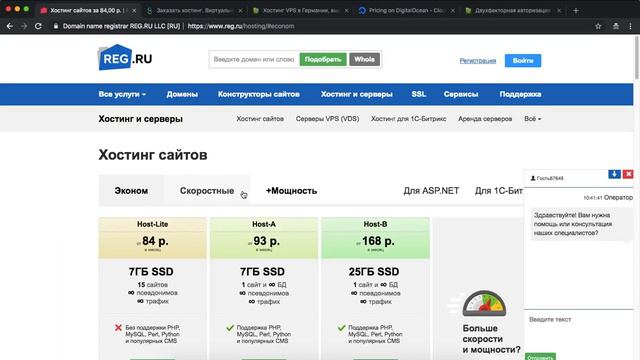Open the Регистрация link

[x=478, y=61]
